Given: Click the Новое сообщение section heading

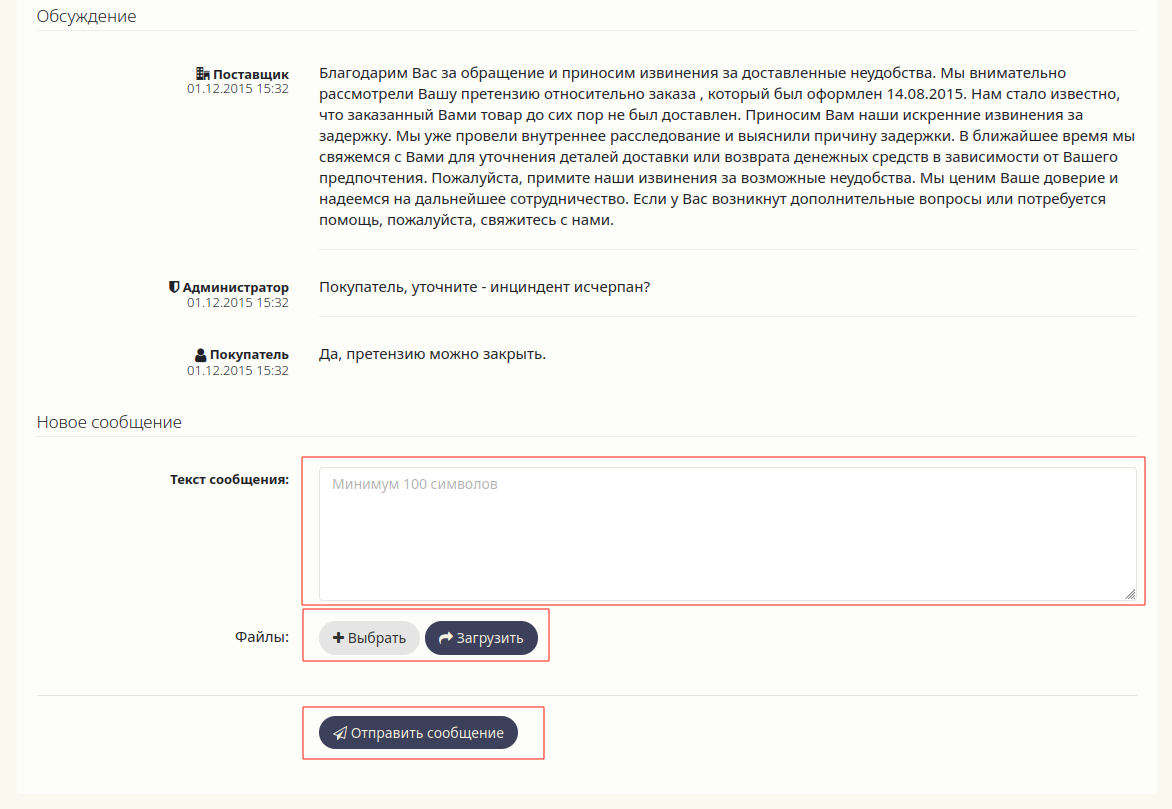Looking at the screenshot, I should click(109, 422).
